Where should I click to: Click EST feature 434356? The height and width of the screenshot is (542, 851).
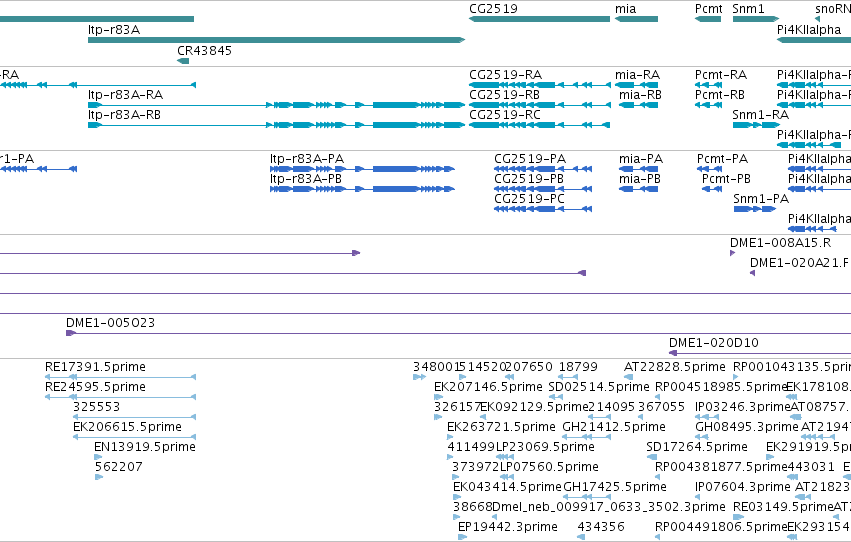coord(581,537)
